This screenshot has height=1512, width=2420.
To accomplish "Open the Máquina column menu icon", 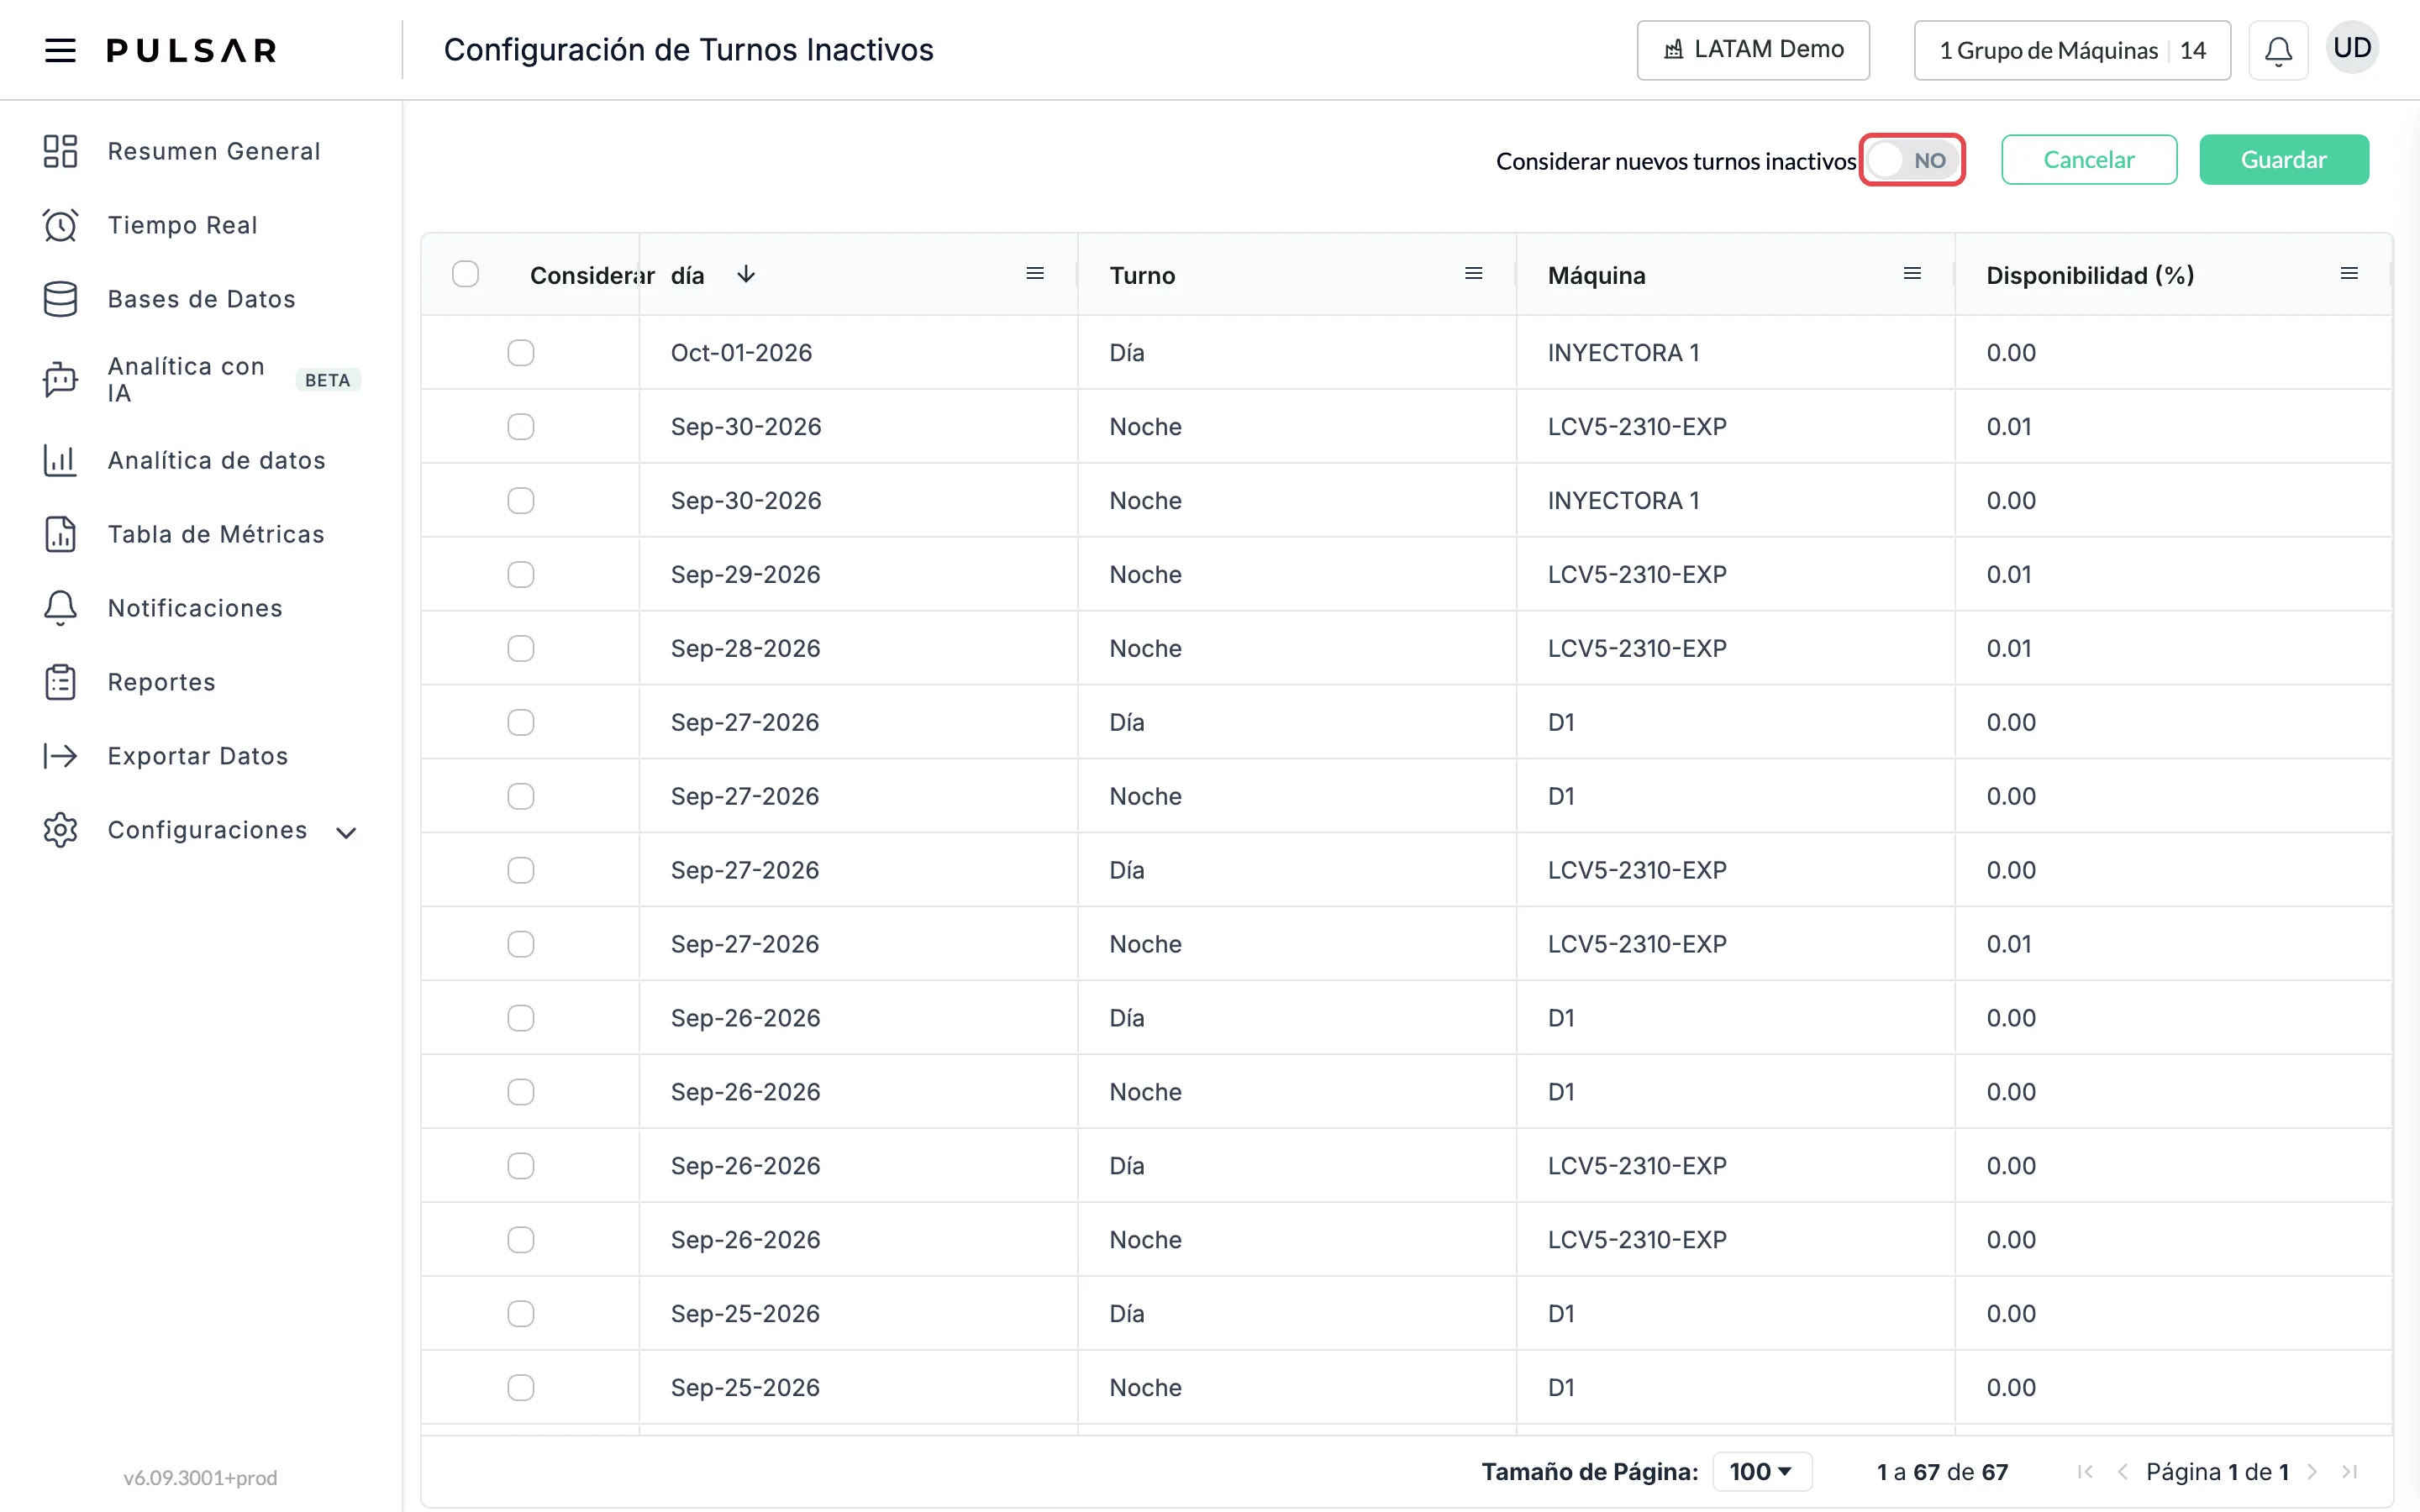I will pos(1912,274).
